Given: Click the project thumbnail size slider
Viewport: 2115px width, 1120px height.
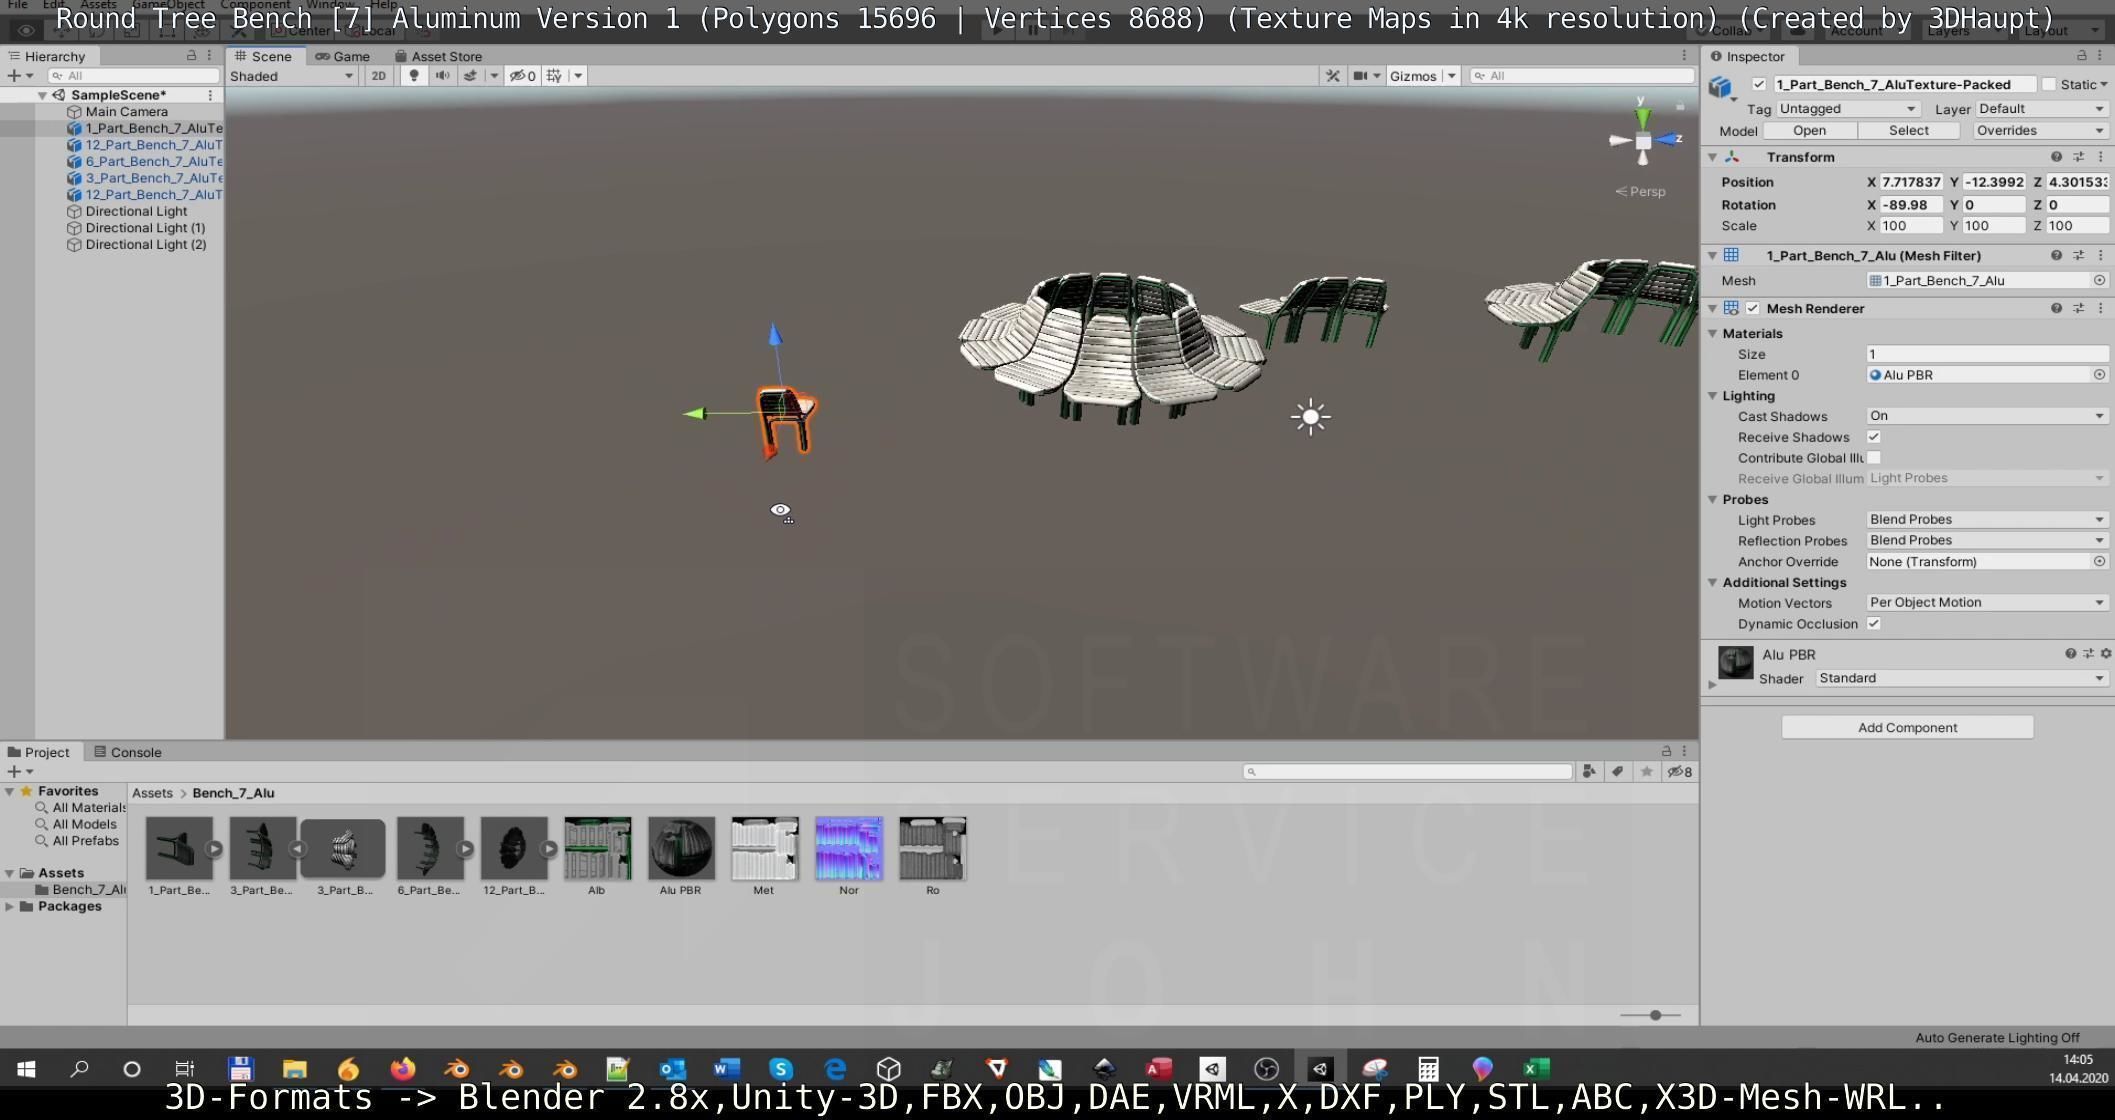Looking at the screenshot, I should click(1655, 1015).
